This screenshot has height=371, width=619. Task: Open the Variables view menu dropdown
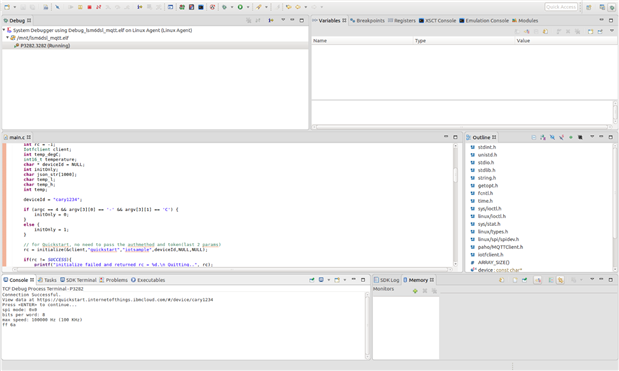click(612, 31)
